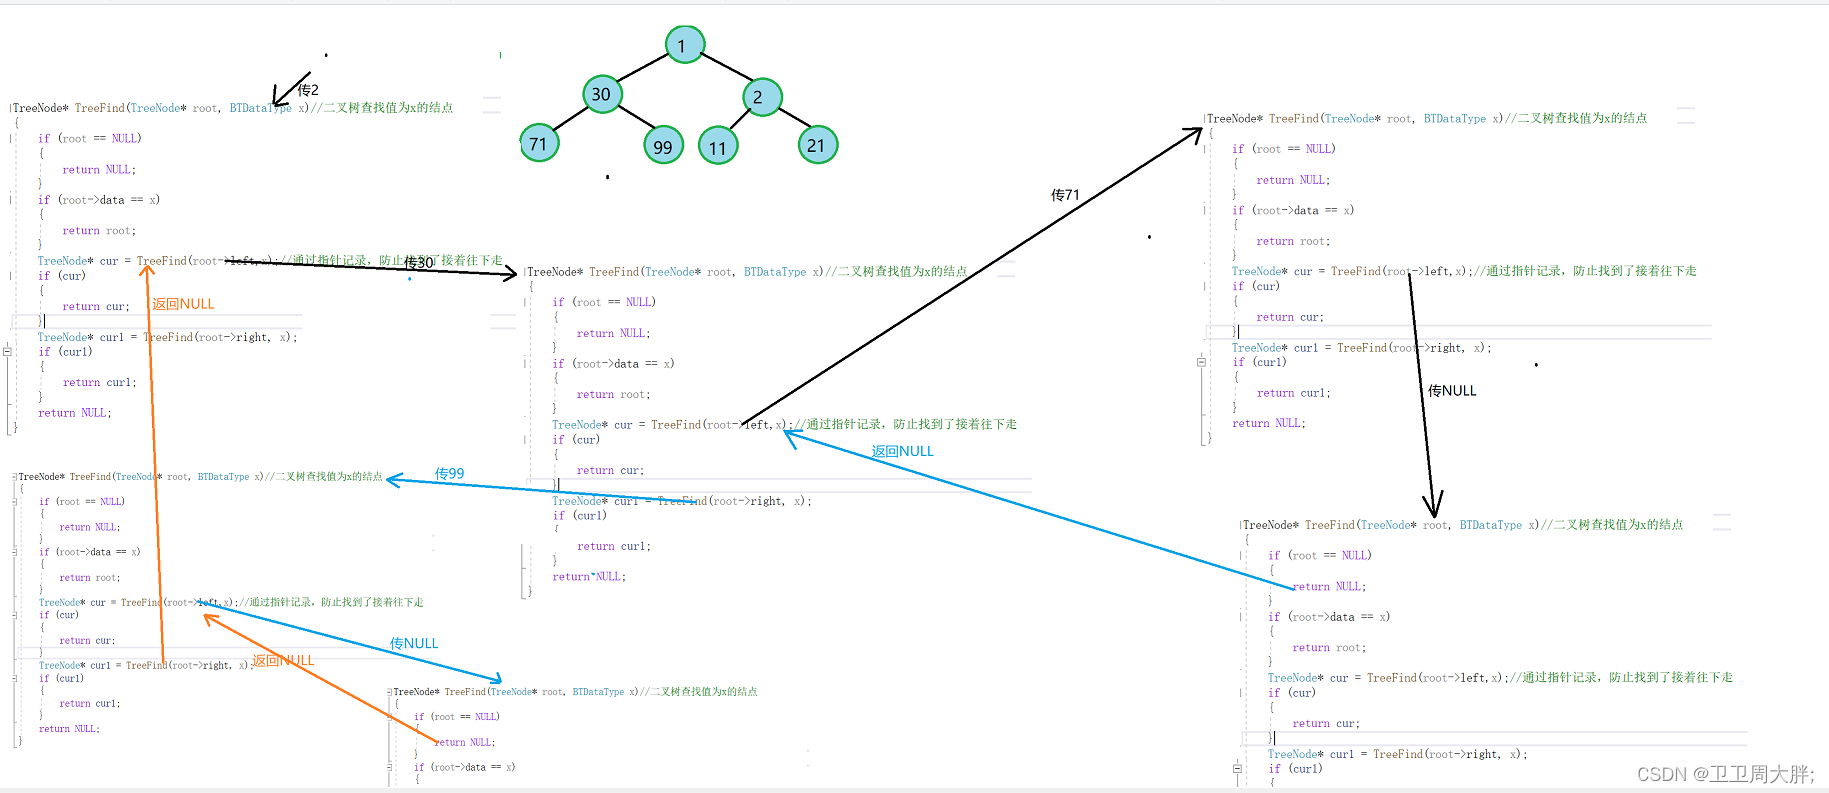The image size is (1829, 793).
Task: Click the blue '传NULL' label
Action: click(414, 643)
